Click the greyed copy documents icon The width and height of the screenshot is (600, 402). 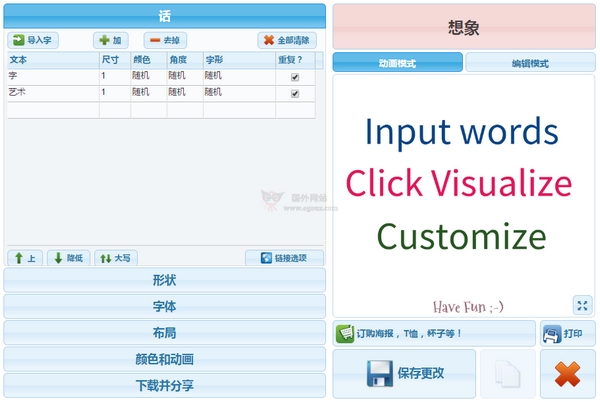point(507,374)
